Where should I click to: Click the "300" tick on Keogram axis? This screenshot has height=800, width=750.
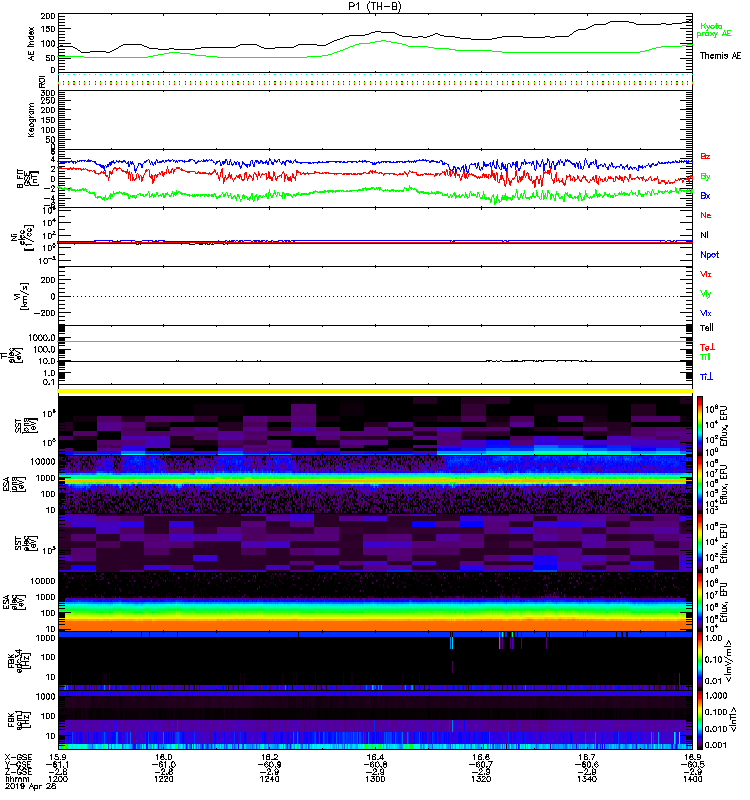[47, 93]
